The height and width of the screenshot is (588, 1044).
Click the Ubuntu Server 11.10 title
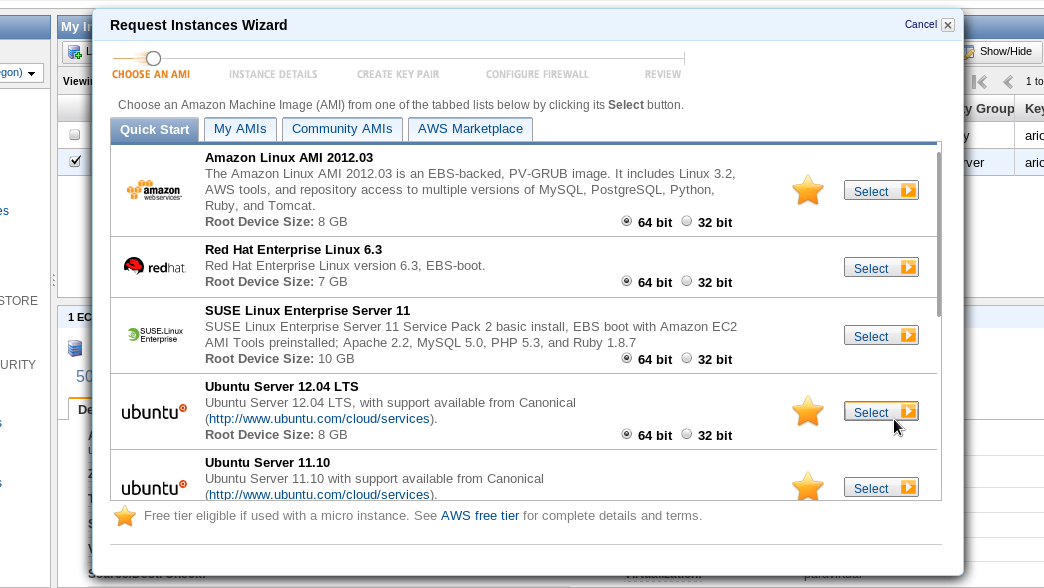coord(268,463)
